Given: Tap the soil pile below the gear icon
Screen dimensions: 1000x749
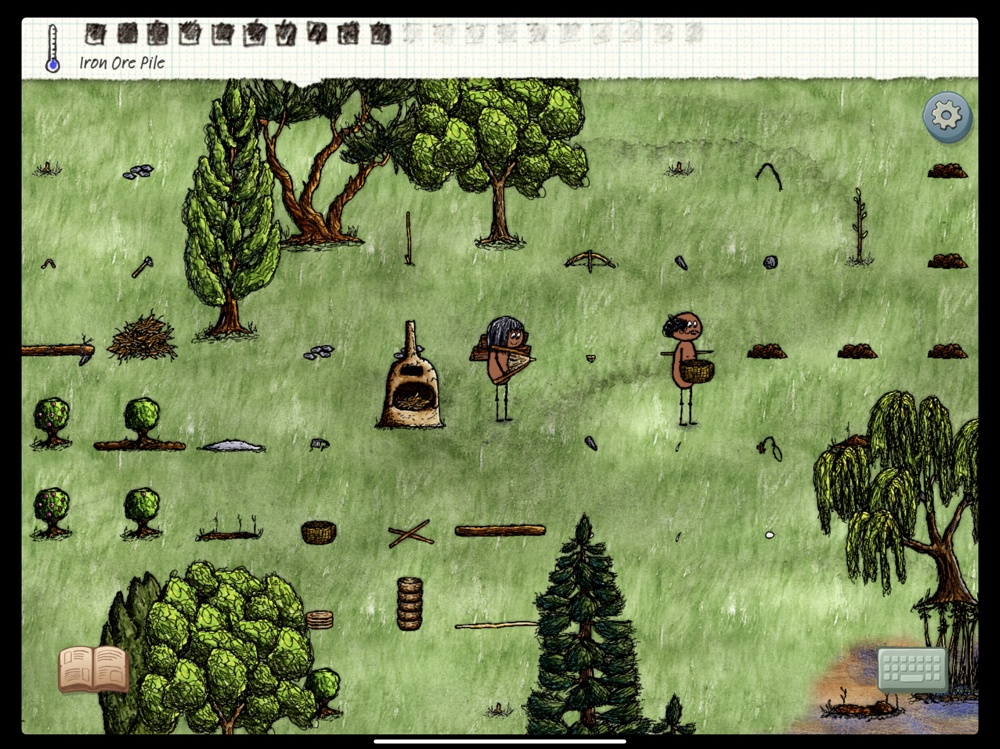Looking at the screenshot, I should 948,170.
